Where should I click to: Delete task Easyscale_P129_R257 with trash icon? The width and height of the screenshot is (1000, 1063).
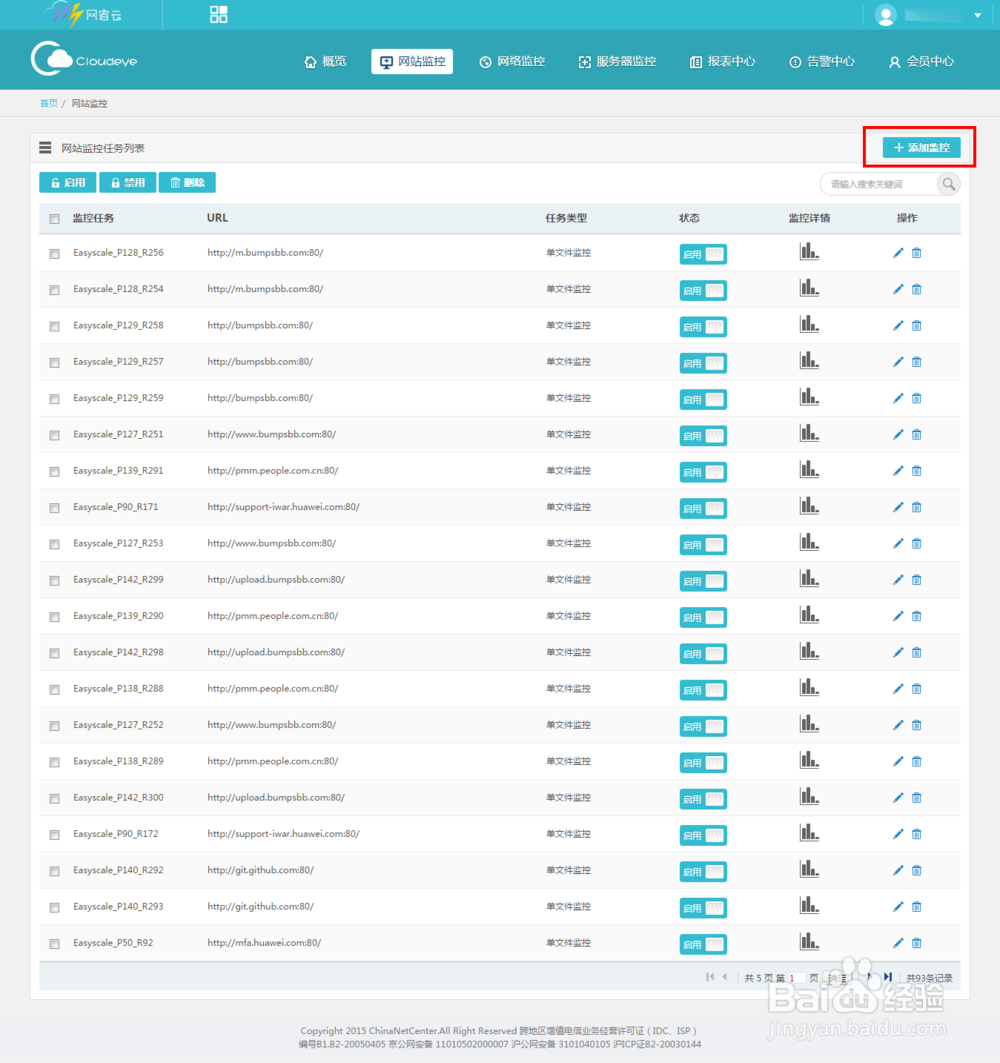(x=917, y=362)
